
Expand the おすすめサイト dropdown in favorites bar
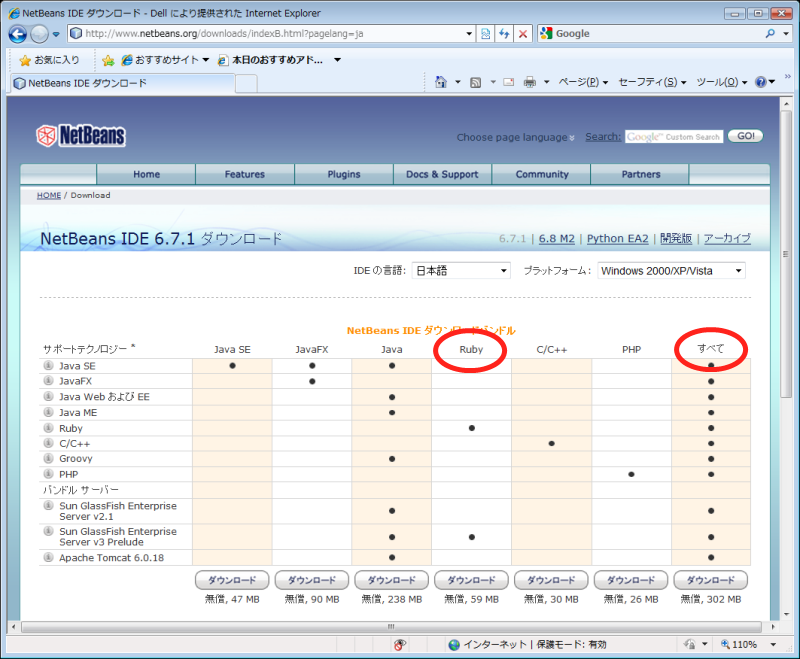[x=206, y=60]
